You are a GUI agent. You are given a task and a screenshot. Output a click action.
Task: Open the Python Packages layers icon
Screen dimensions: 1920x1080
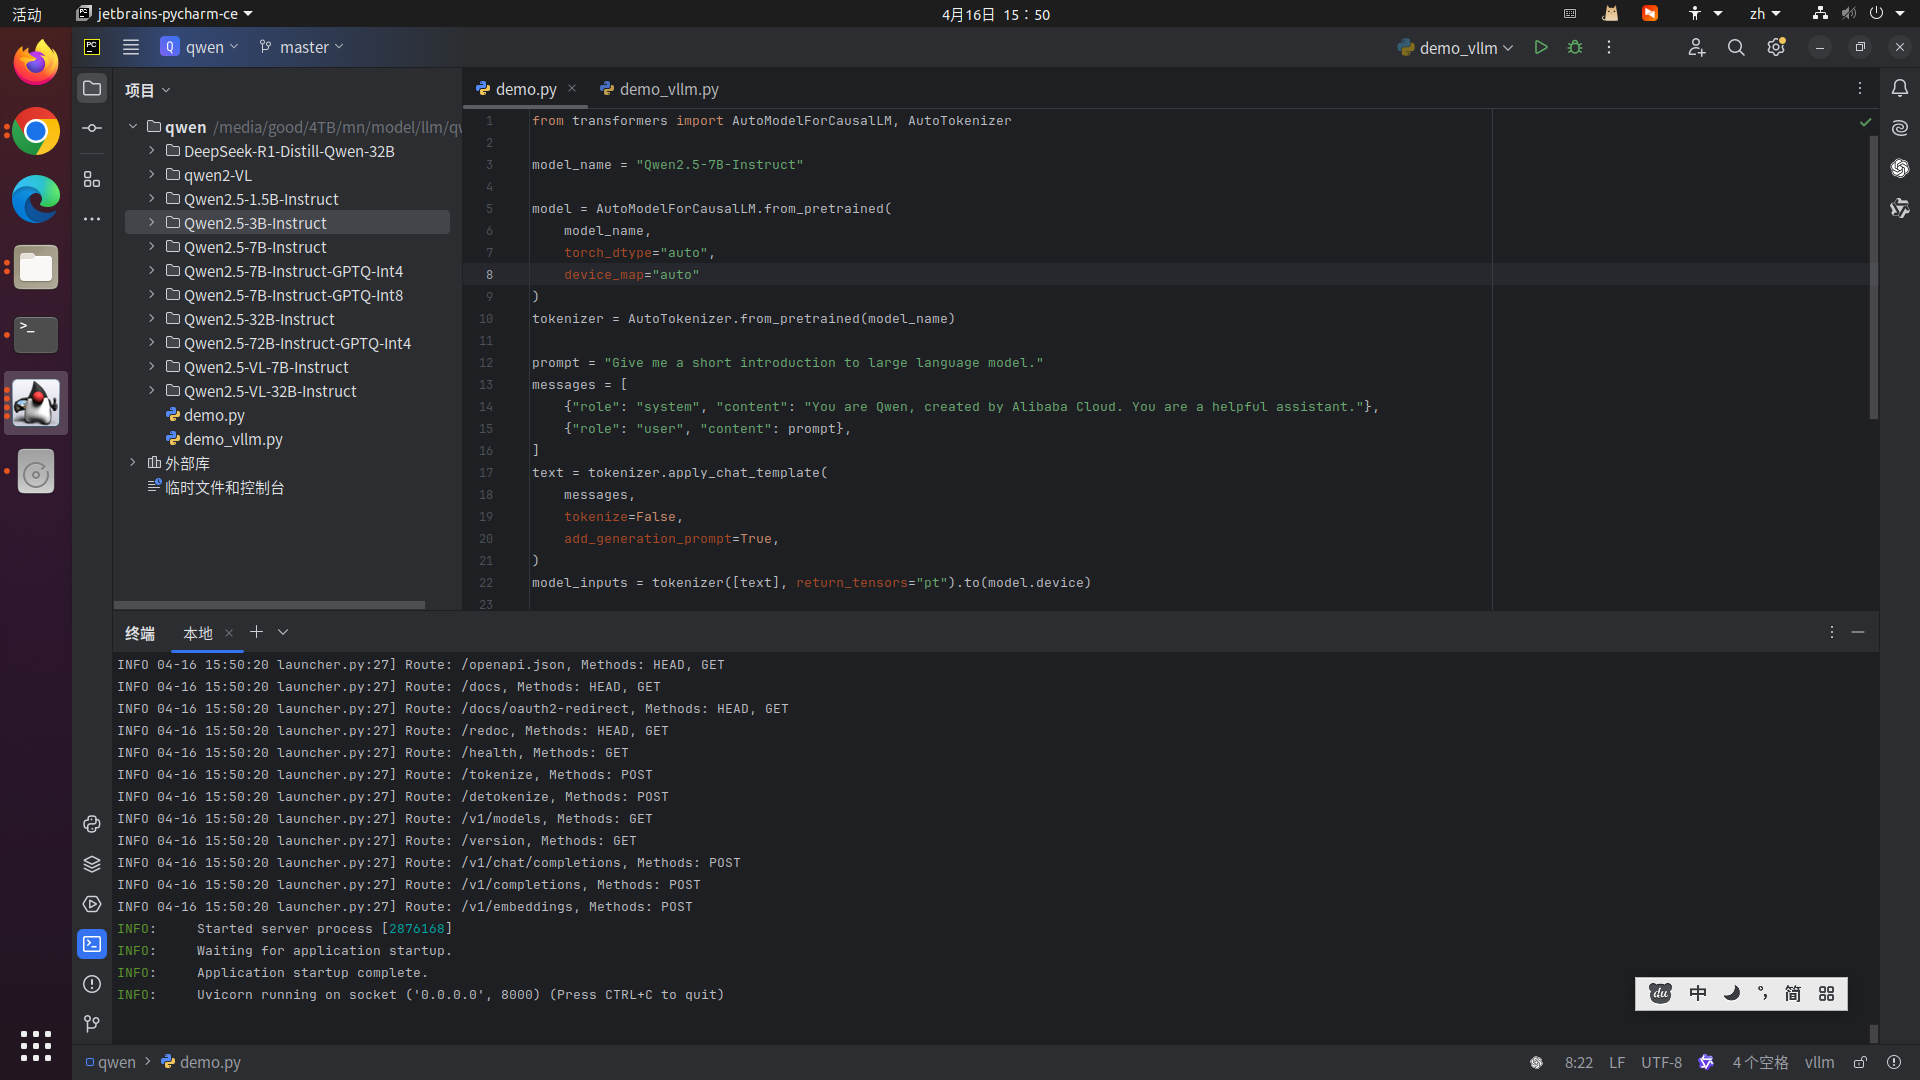(x=92, y=864)
